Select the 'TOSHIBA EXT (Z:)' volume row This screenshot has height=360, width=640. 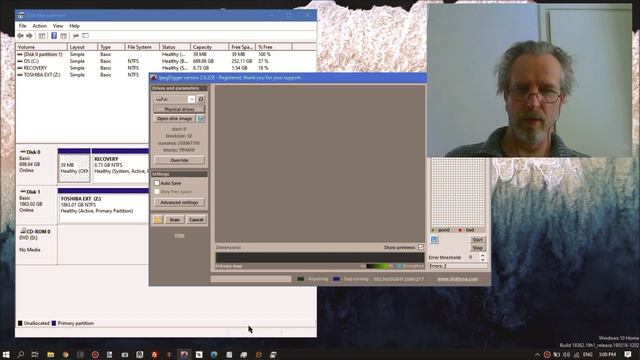(x=83, y=75)
